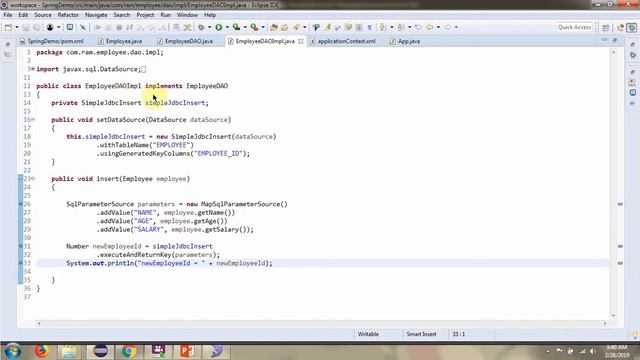Switch to SpringDemo/pom.xml editor tab
The image size is (640, 360).
(52, 41)
